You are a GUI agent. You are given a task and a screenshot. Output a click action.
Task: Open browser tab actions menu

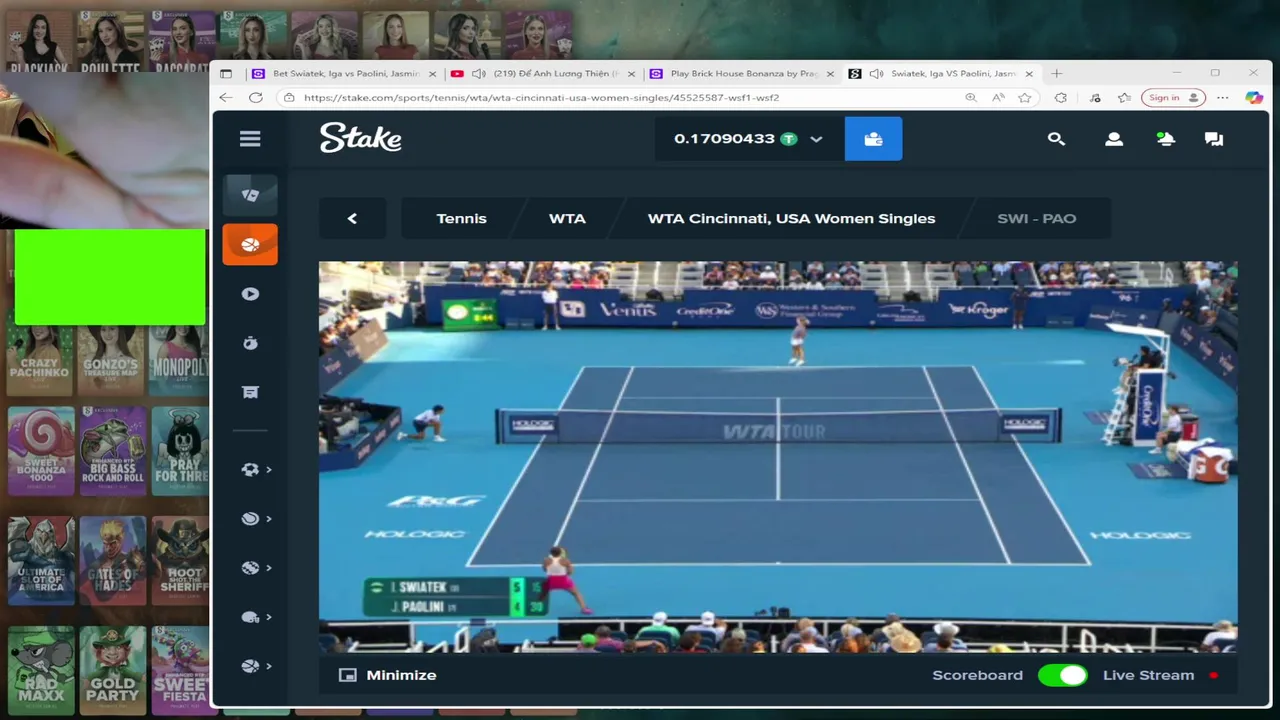tap(226, 74)
